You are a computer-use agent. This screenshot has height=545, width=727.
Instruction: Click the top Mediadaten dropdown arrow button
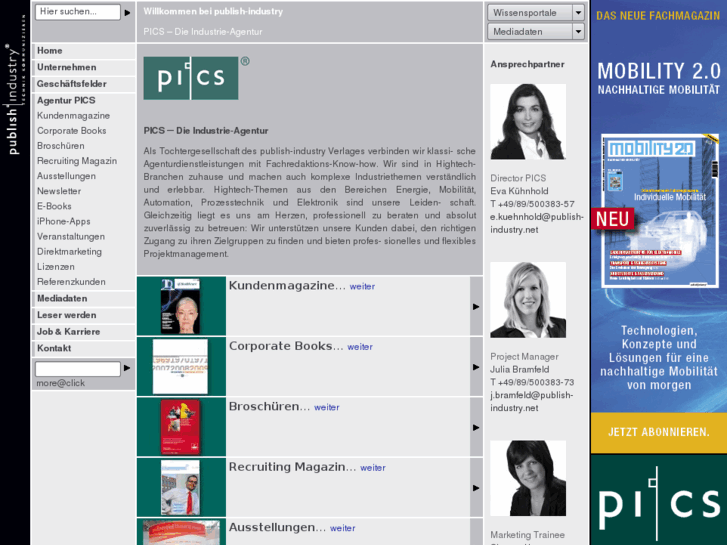578,32
